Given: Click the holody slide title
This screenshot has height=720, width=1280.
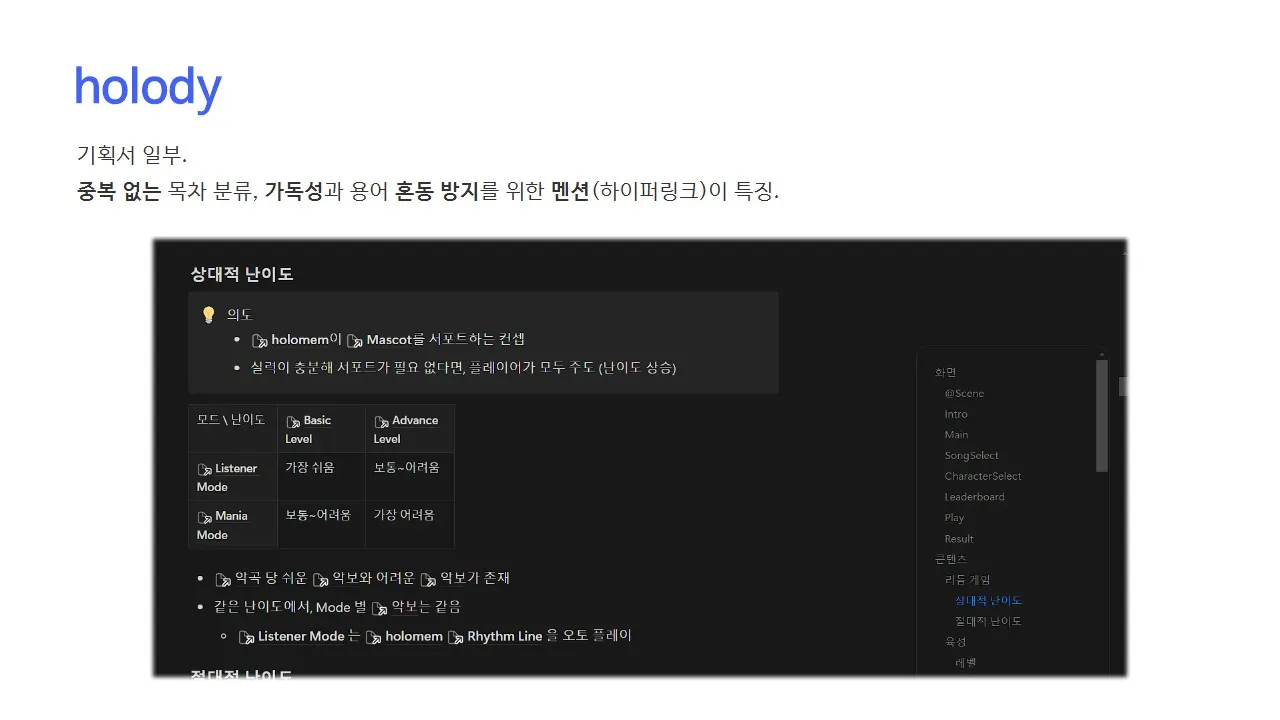Looking at the screenshot, I should 148,88.
